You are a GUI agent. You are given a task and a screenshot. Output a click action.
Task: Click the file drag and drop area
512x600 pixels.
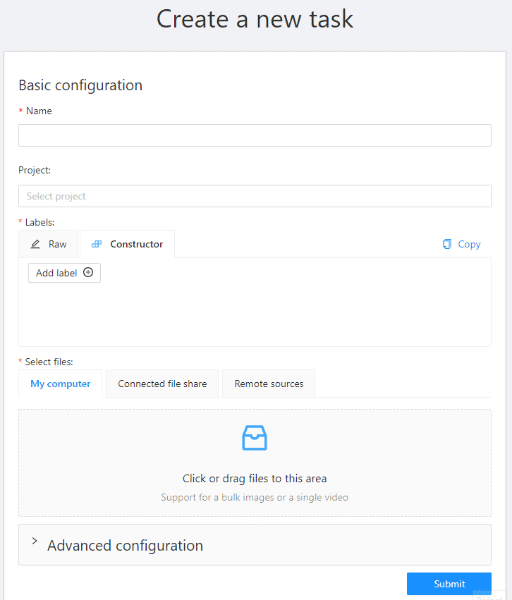pos(255,463)
